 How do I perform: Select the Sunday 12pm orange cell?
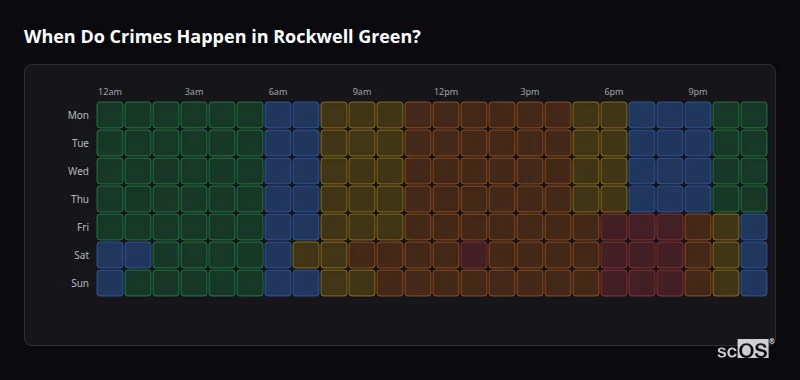(x=445, y=283)
